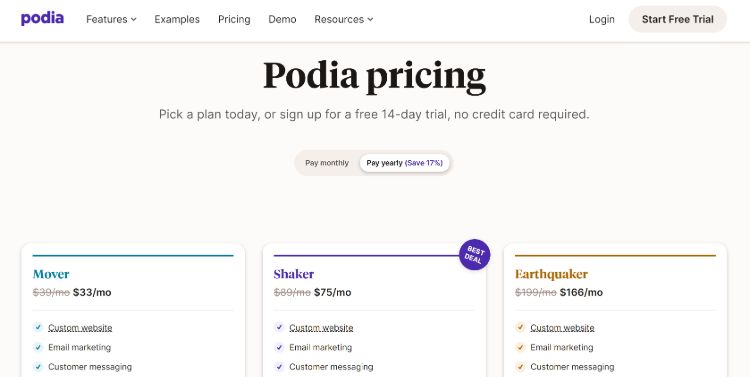
Task: Click Start Free Trial button
Action: tap(677, 19)
